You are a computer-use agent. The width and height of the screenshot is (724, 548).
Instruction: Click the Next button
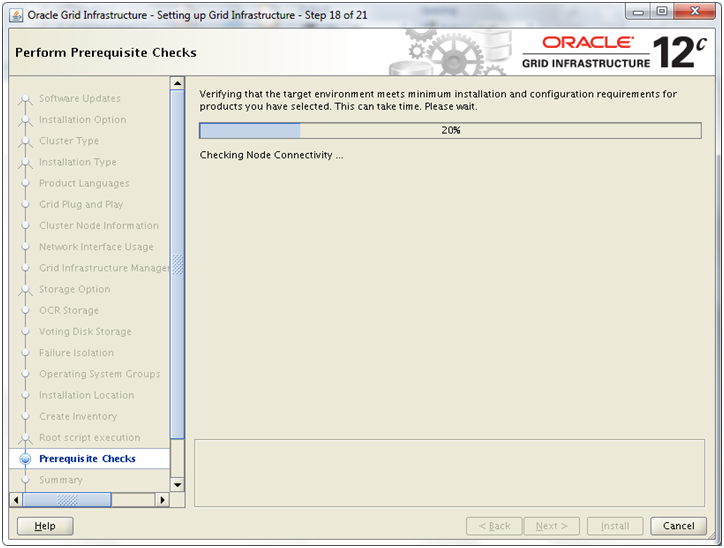tap(552, 526)
